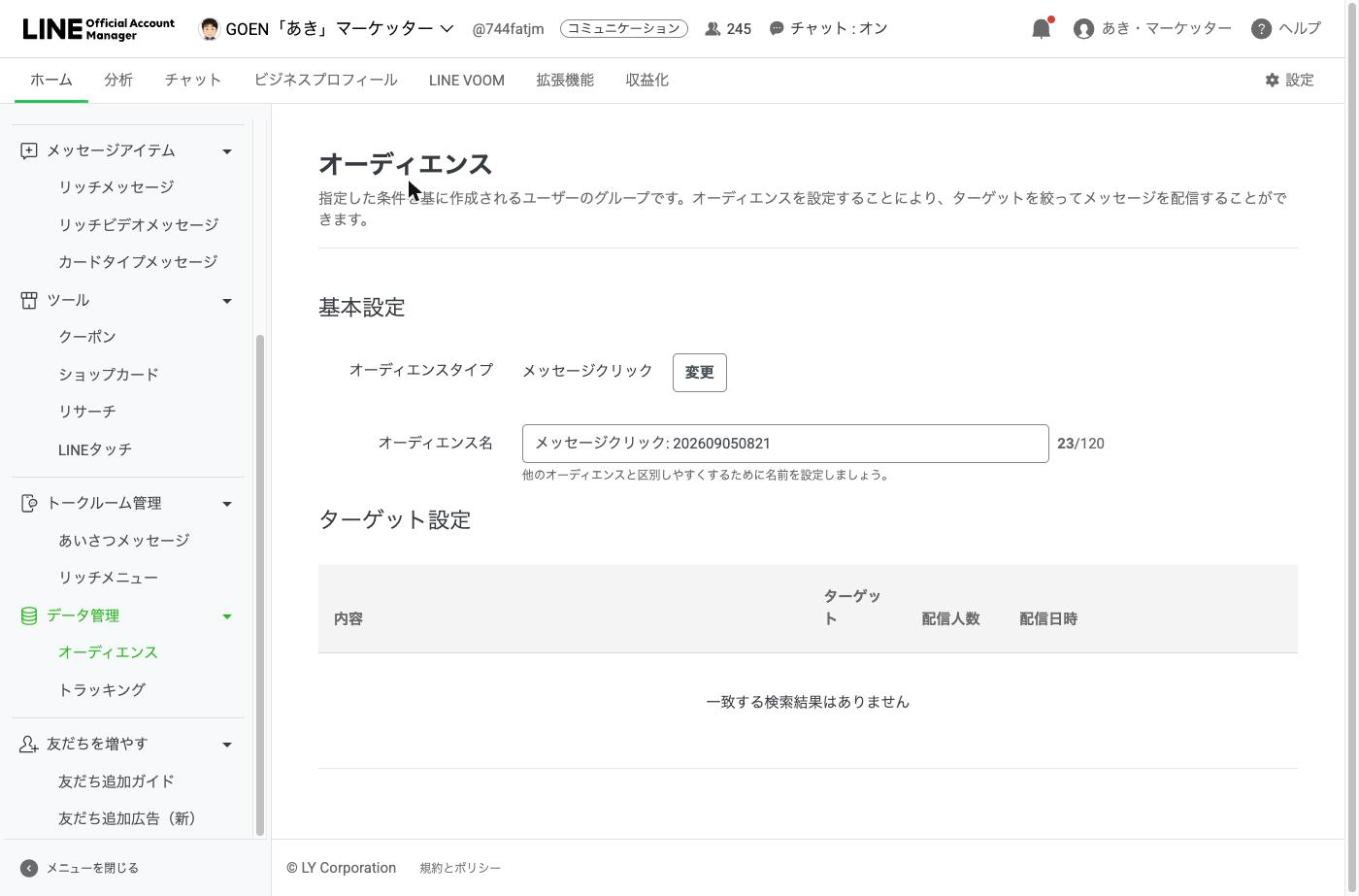Click the 友だちを増やす person icon
1359x896 pixels.
(29, 744)
